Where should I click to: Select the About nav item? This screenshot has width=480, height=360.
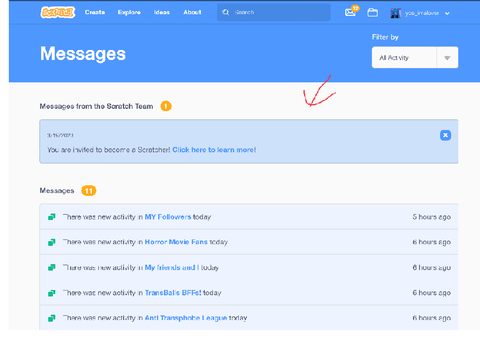click(x=192, y=12)
